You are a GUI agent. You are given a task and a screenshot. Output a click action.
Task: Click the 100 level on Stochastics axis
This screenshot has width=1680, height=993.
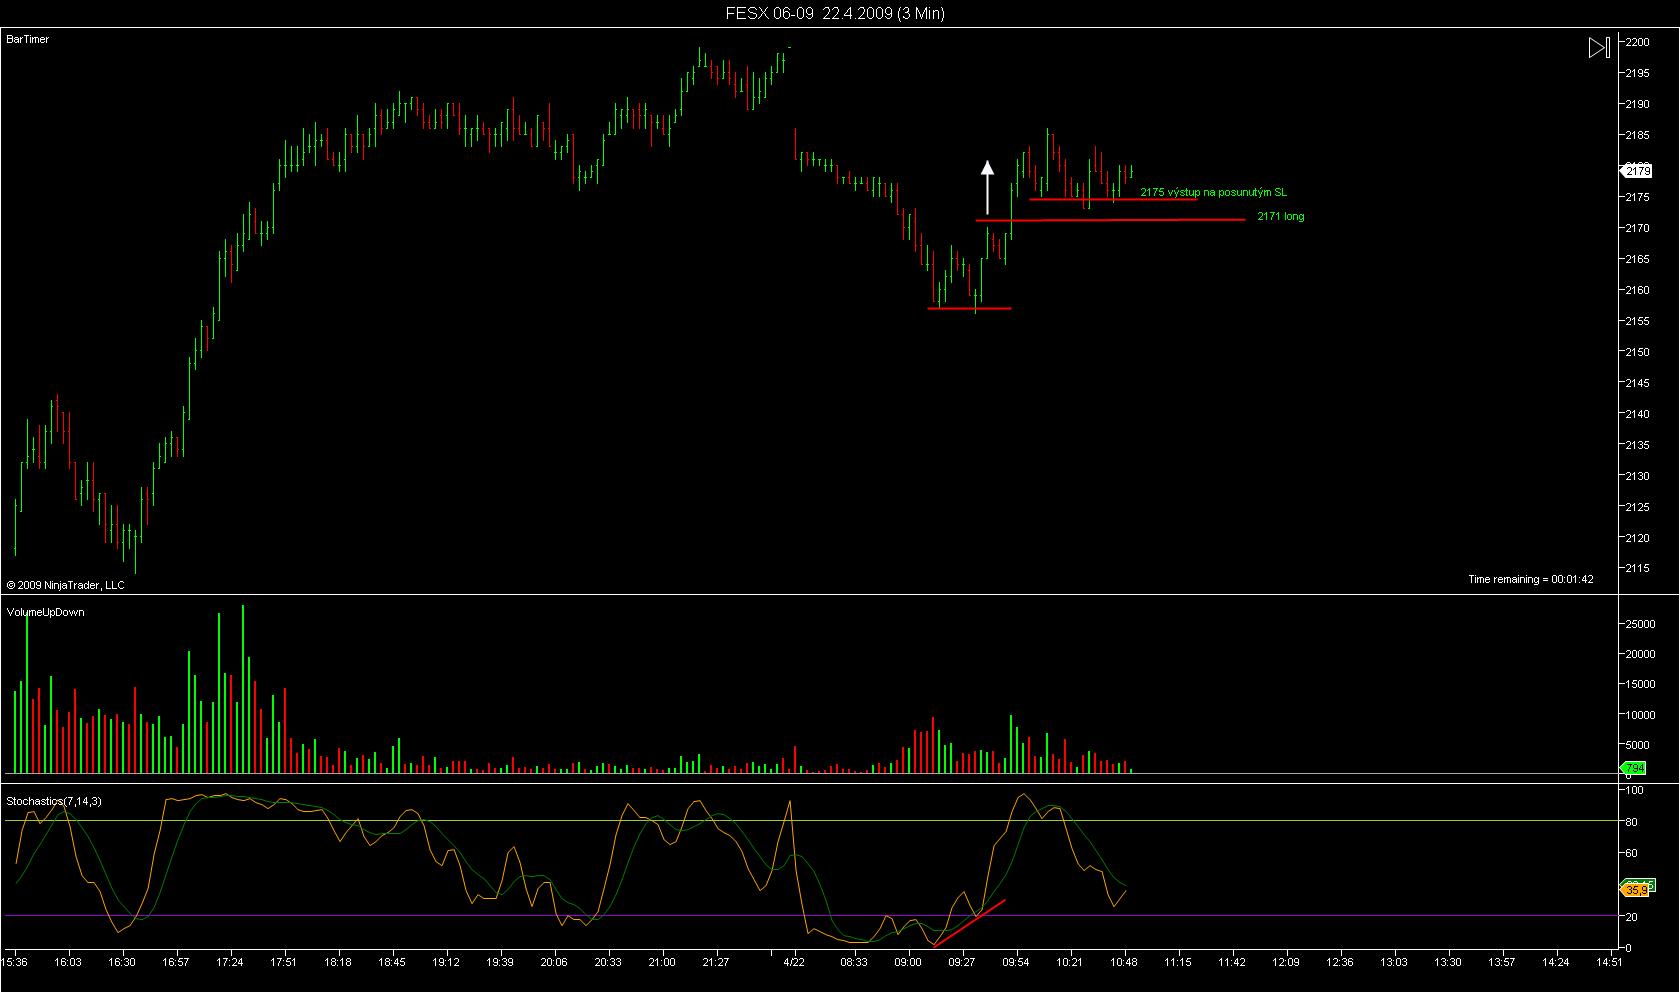pyautogui.click(x=1635, y=790)
